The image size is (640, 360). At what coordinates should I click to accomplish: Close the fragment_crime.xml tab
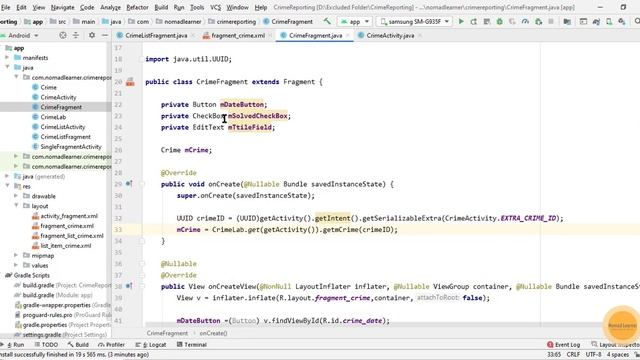(x=270, y=36)
